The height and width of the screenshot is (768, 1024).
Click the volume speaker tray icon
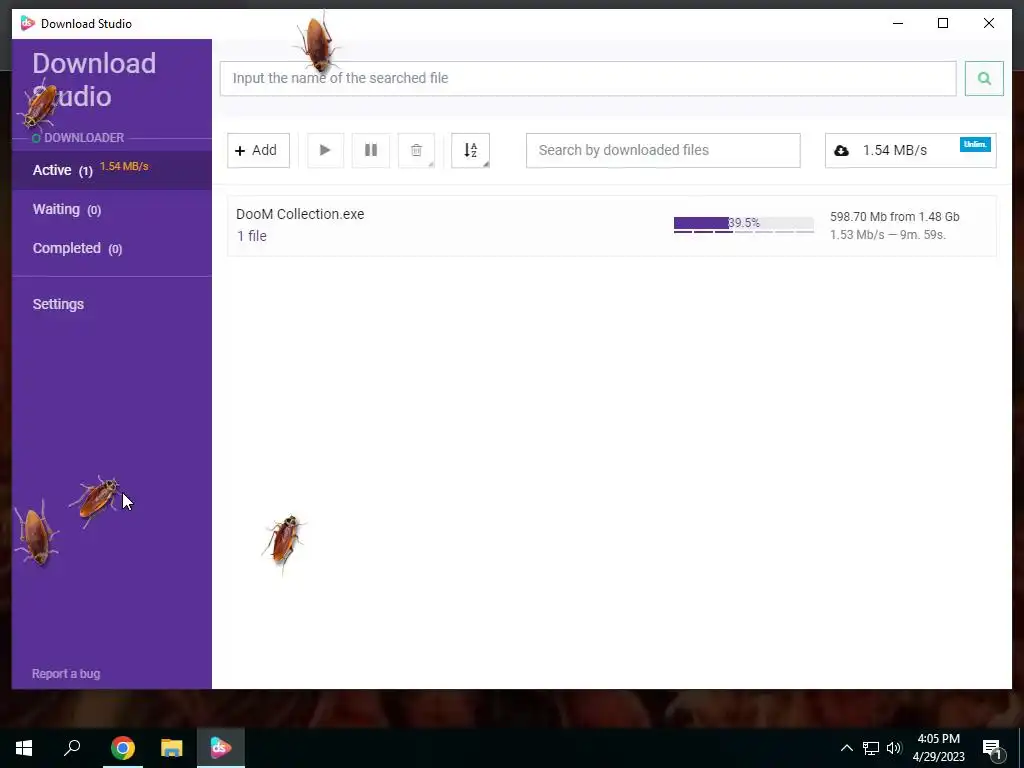click(895, 748)
